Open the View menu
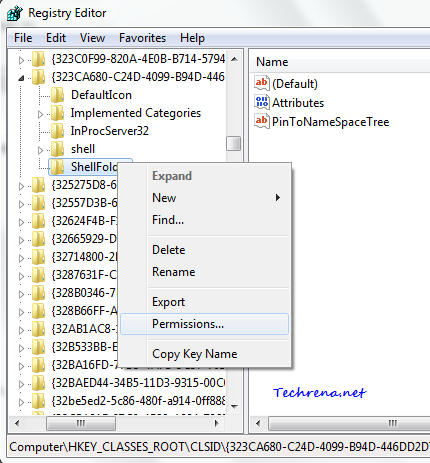This screenshot has width=430, height=463. click(92, 38)
